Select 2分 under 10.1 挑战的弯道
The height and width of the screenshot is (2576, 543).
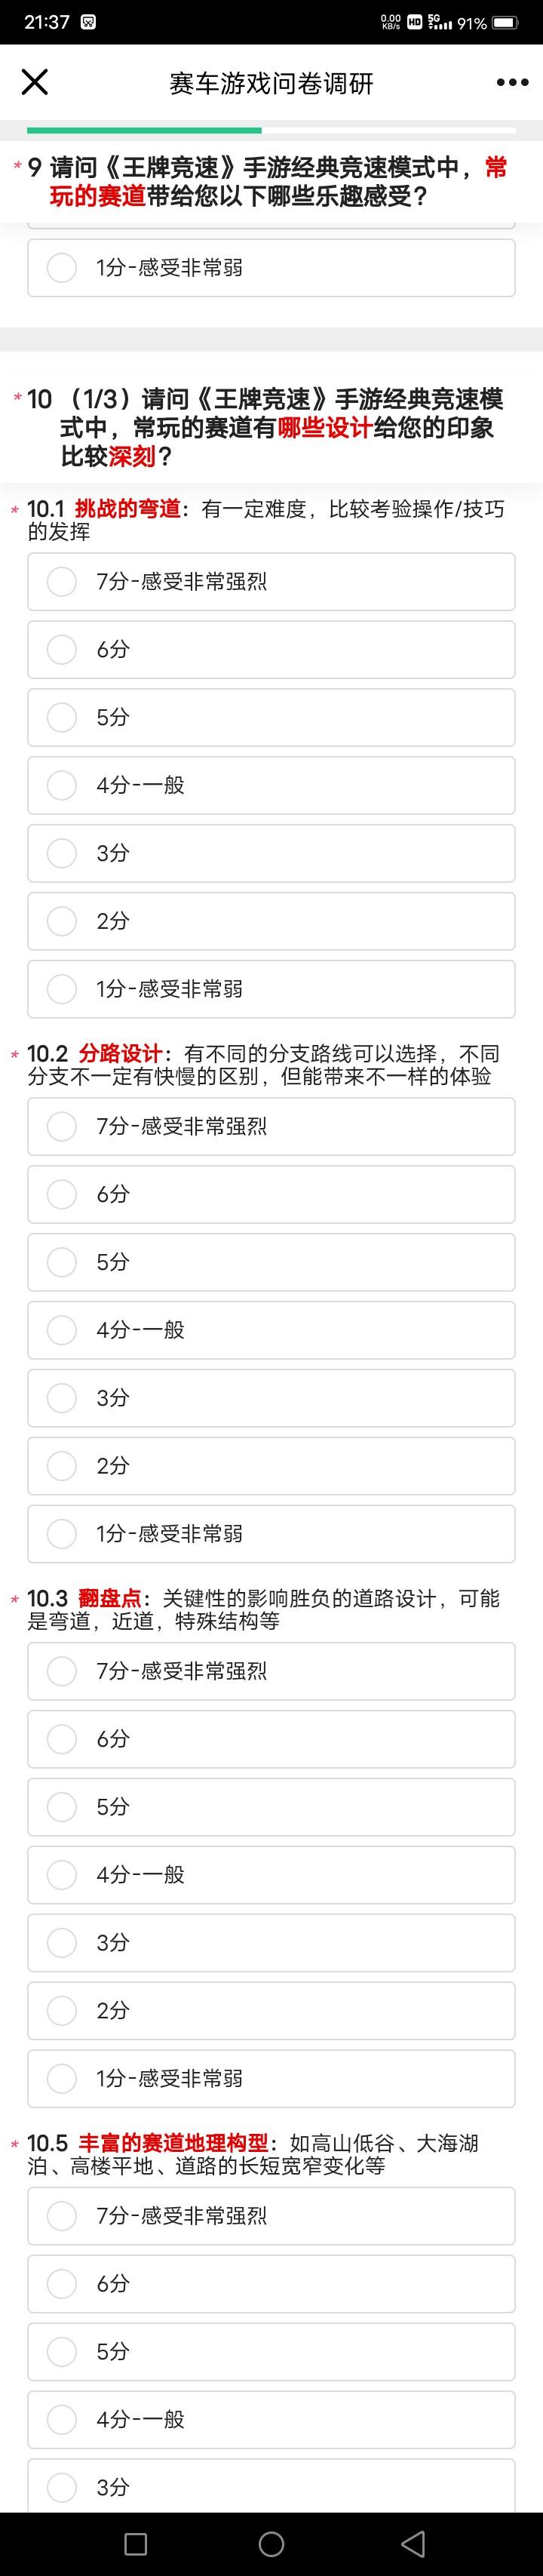tap(271, 921)
